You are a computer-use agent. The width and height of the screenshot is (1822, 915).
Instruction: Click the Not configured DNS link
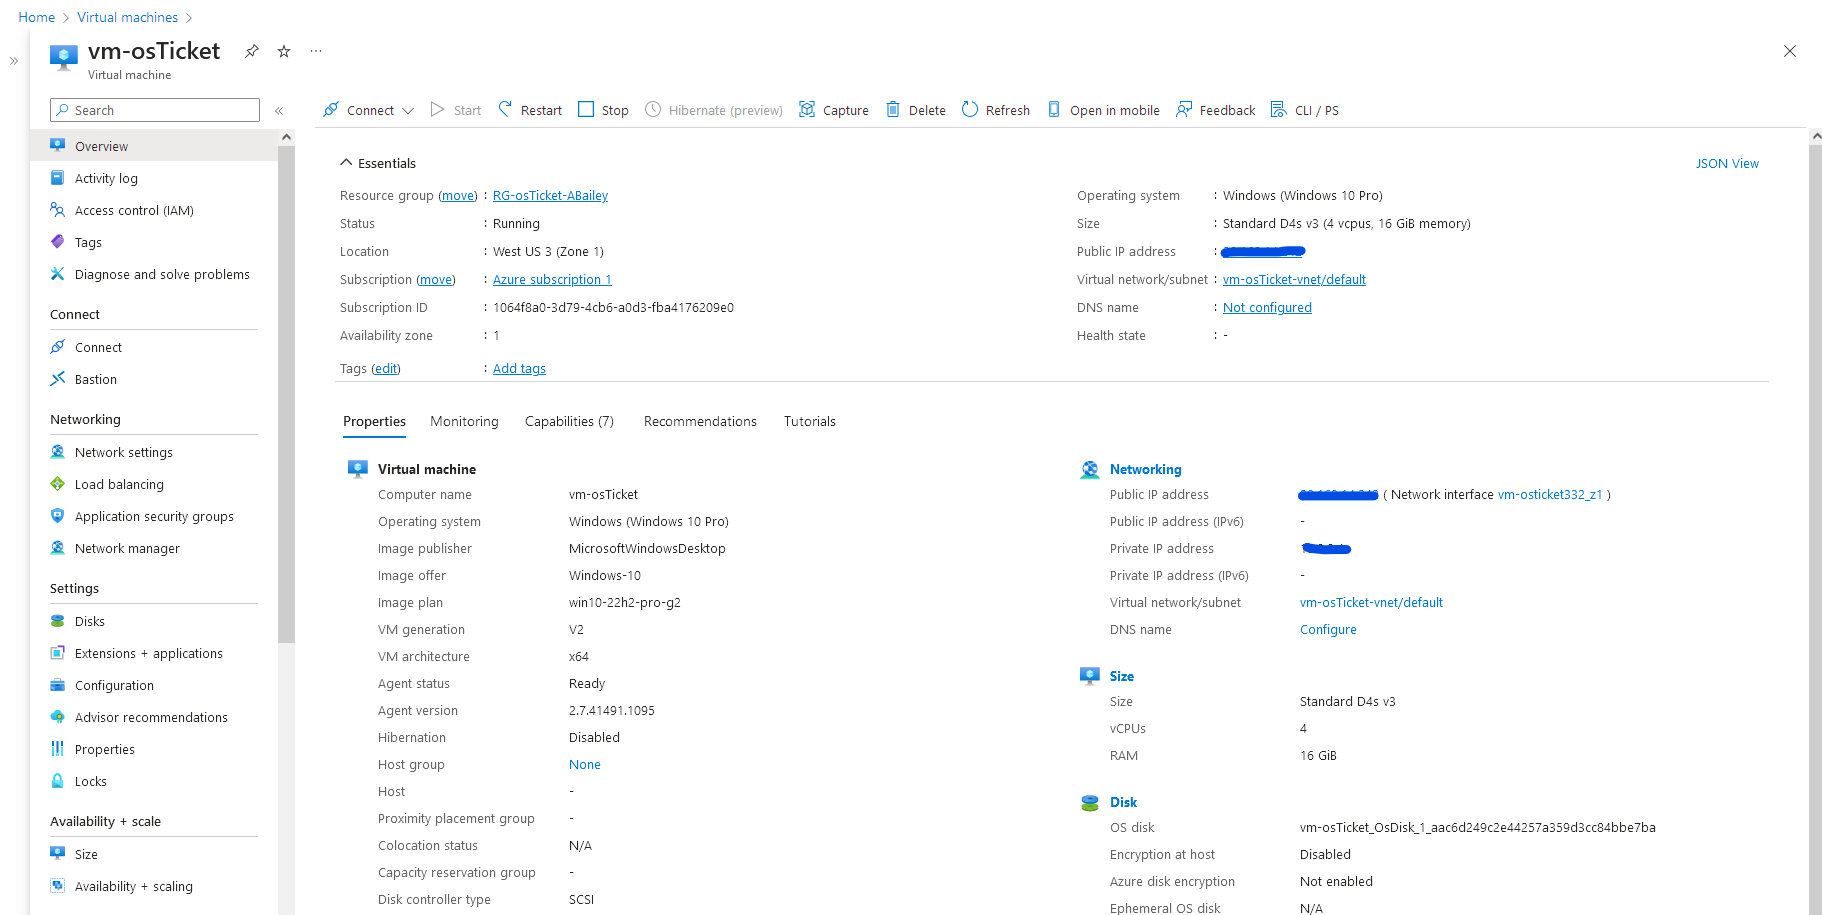(x=1267, y=308)
